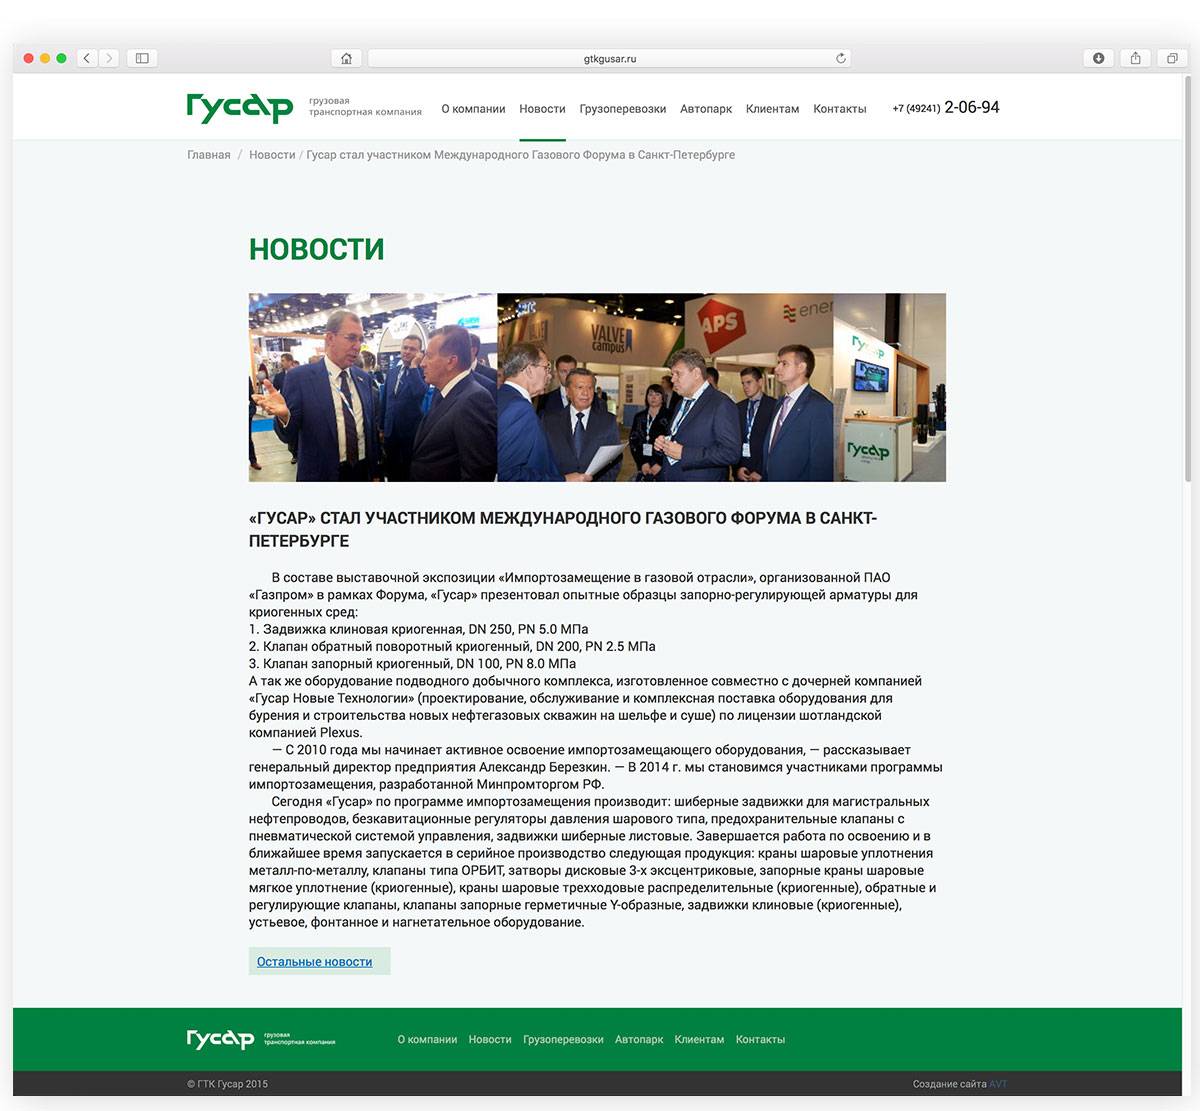Go back with the Safari back arrow

87,58
